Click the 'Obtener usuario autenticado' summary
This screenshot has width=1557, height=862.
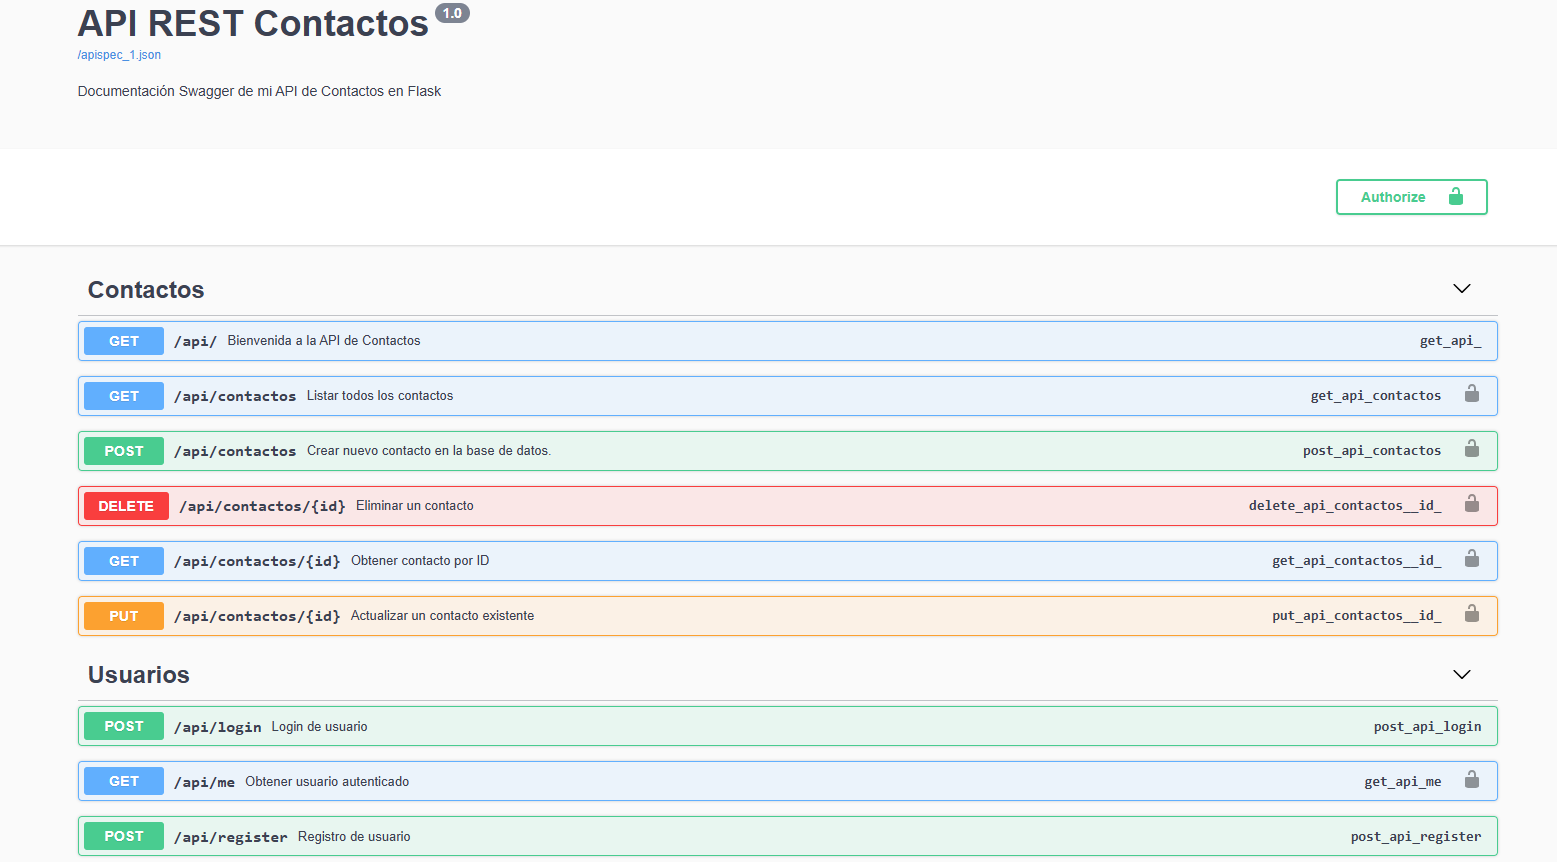pyautogui.click(x=327, y=782)
